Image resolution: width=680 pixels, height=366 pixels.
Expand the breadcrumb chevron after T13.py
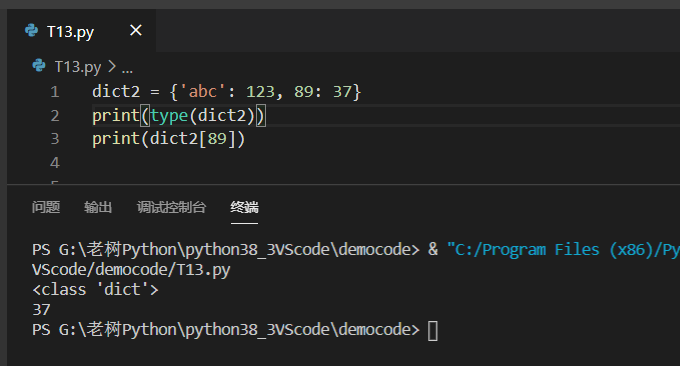point(112,66)
